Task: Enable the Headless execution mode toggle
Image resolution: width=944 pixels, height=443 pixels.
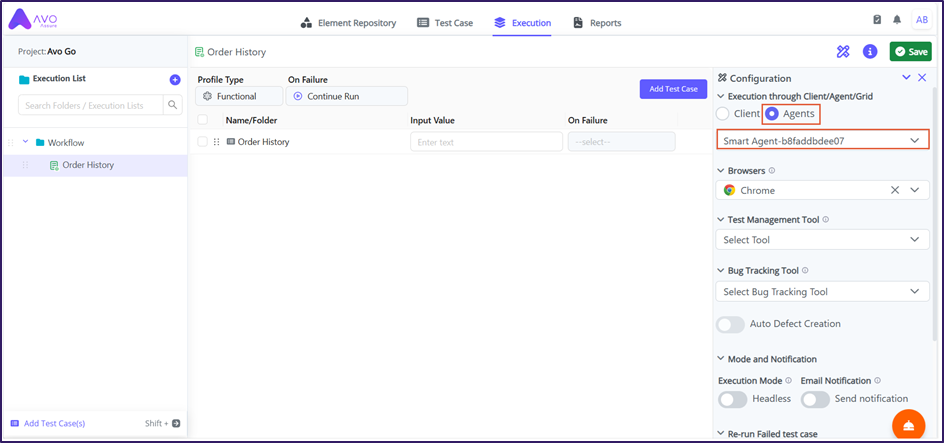Action: [x=733, y=399]
